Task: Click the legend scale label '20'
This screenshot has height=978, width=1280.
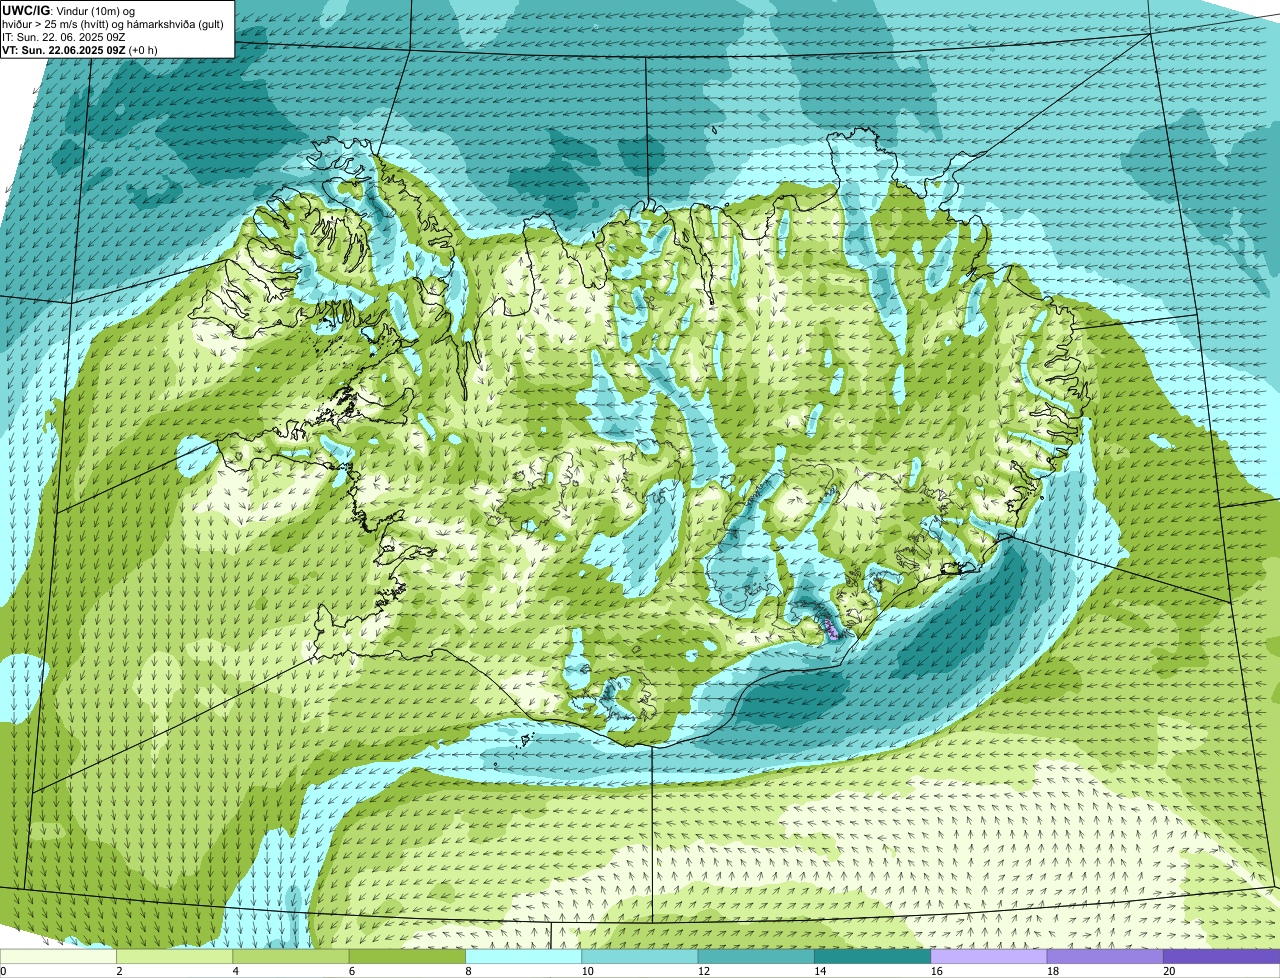Action: coord(1169,971)
